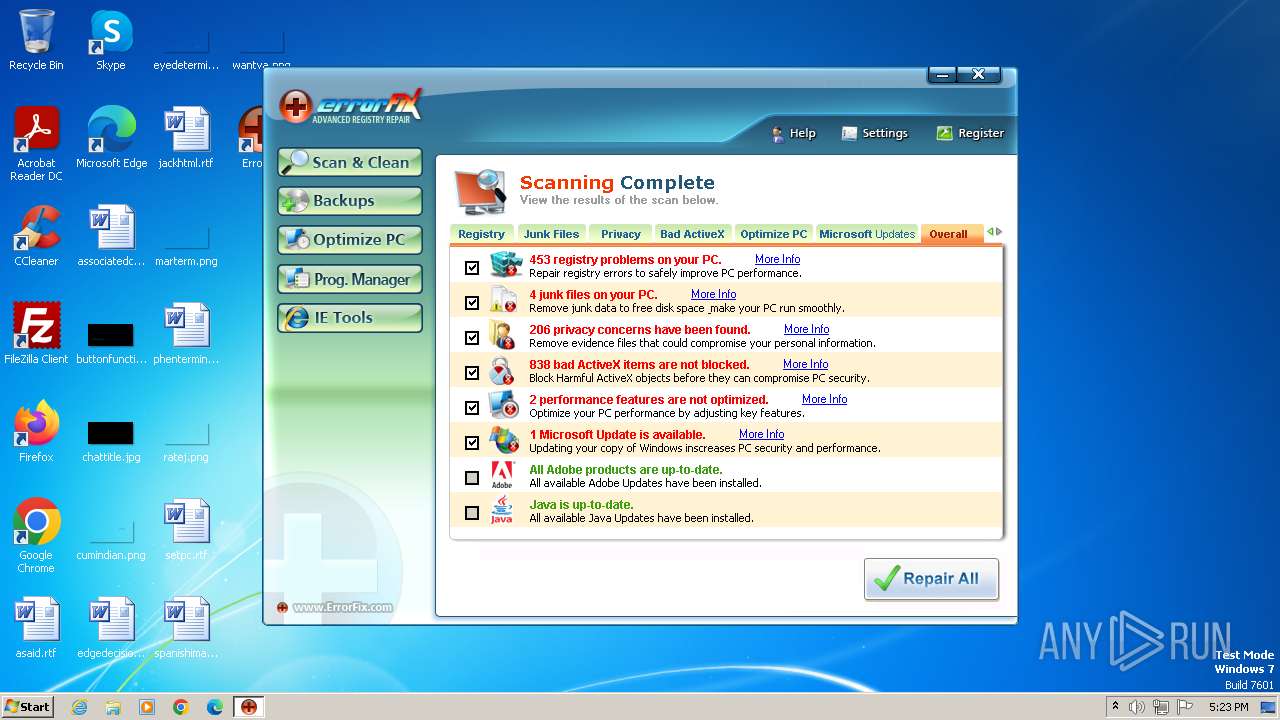The width and height of the screenshot is (1280, 720).
Task: Click the Microsoft Update Windows icon
Action: pyautogui.click(x=504, y=441)
